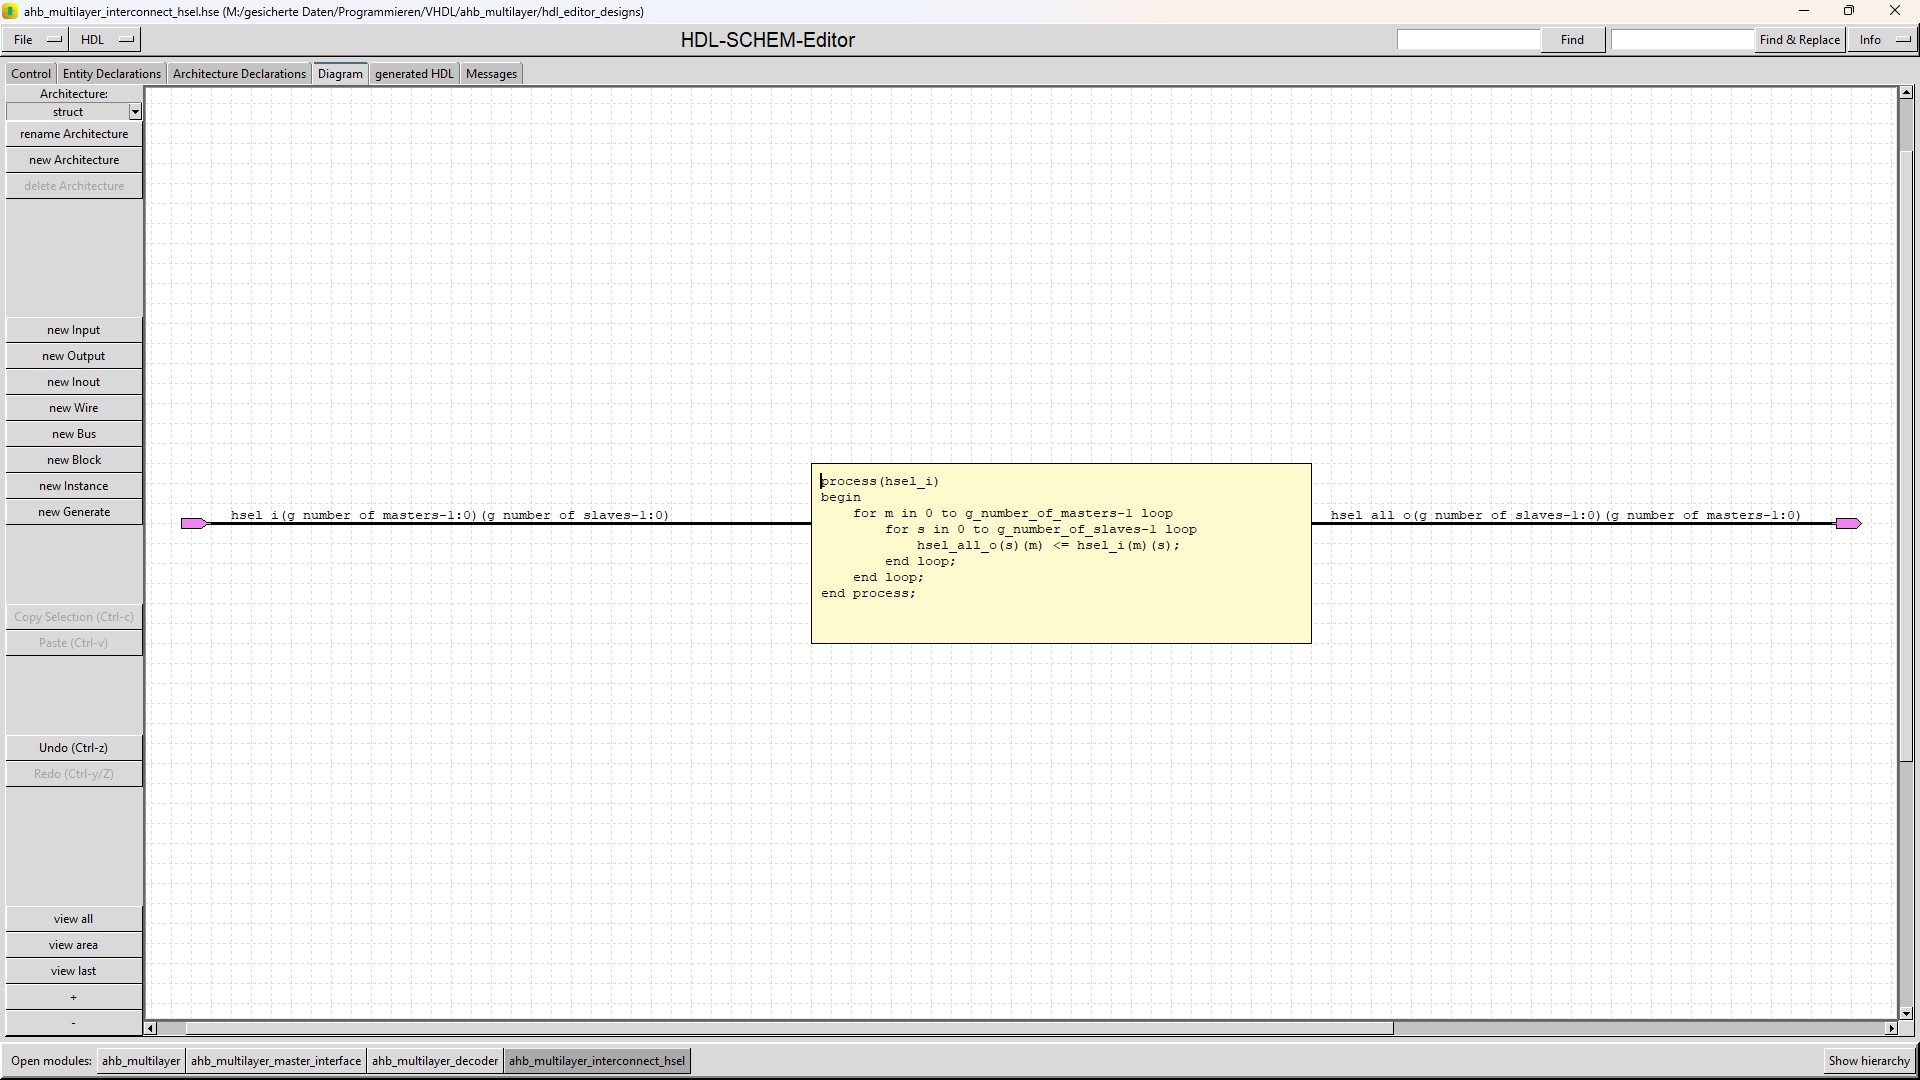Click the pink hsel_i input port symbol

click(193, 523)
